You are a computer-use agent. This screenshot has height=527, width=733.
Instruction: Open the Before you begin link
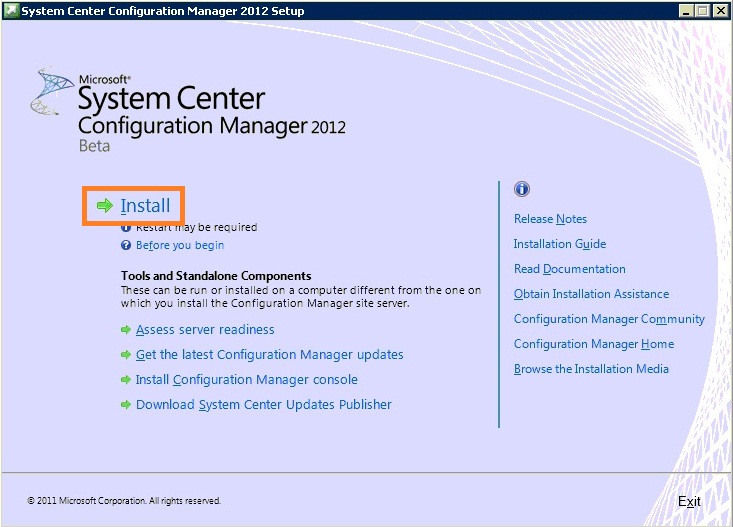180,245
